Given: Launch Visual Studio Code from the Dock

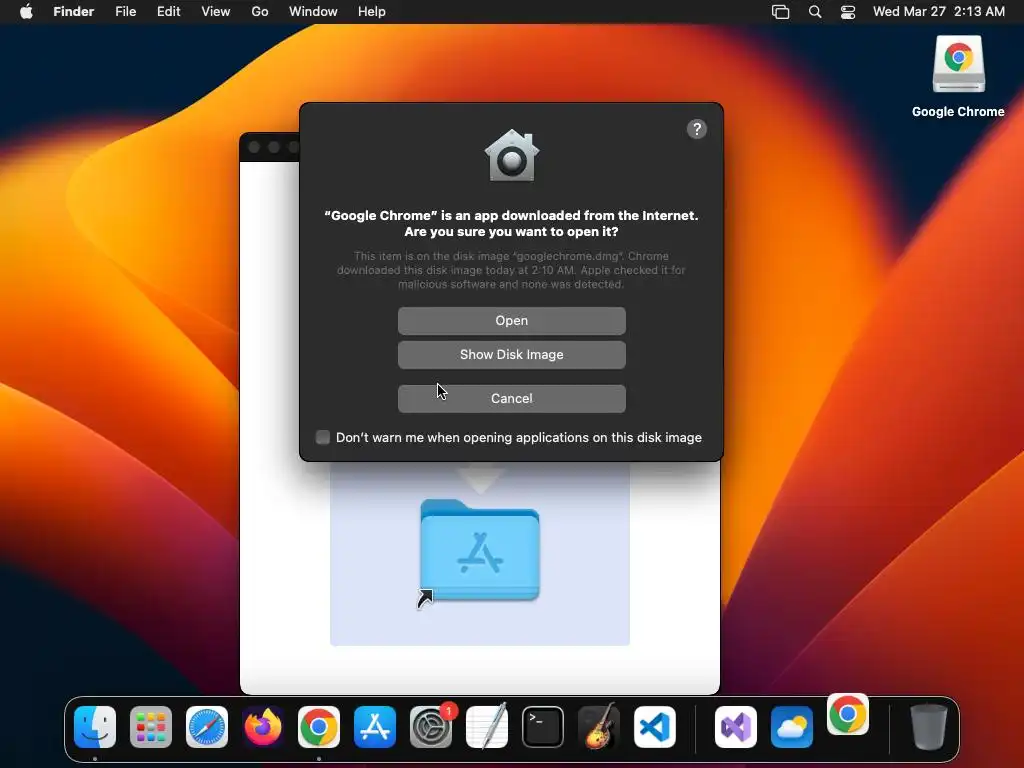Looking at the screenshot, I should (x=655, y=727).
